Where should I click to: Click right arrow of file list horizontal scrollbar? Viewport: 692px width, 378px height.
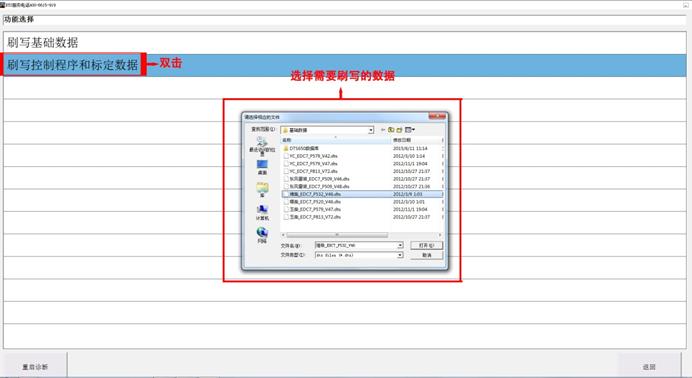[x=440, y=235]
